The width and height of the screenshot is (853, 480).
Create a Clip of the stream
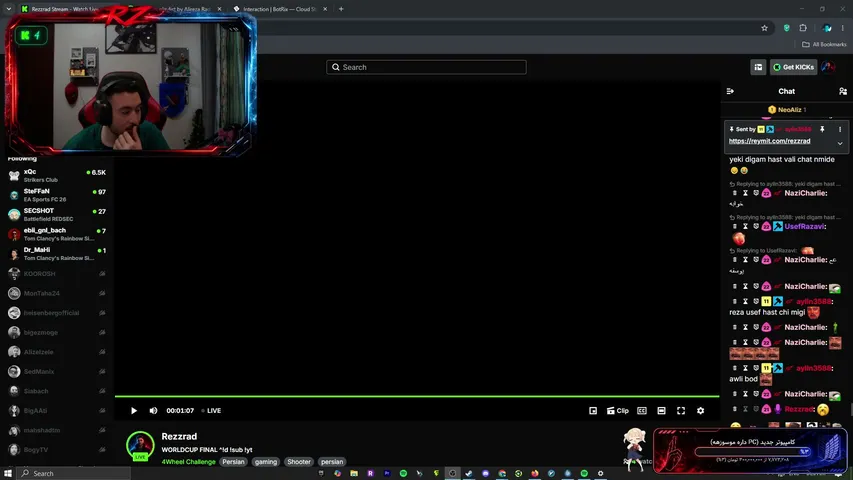point(617,411)
